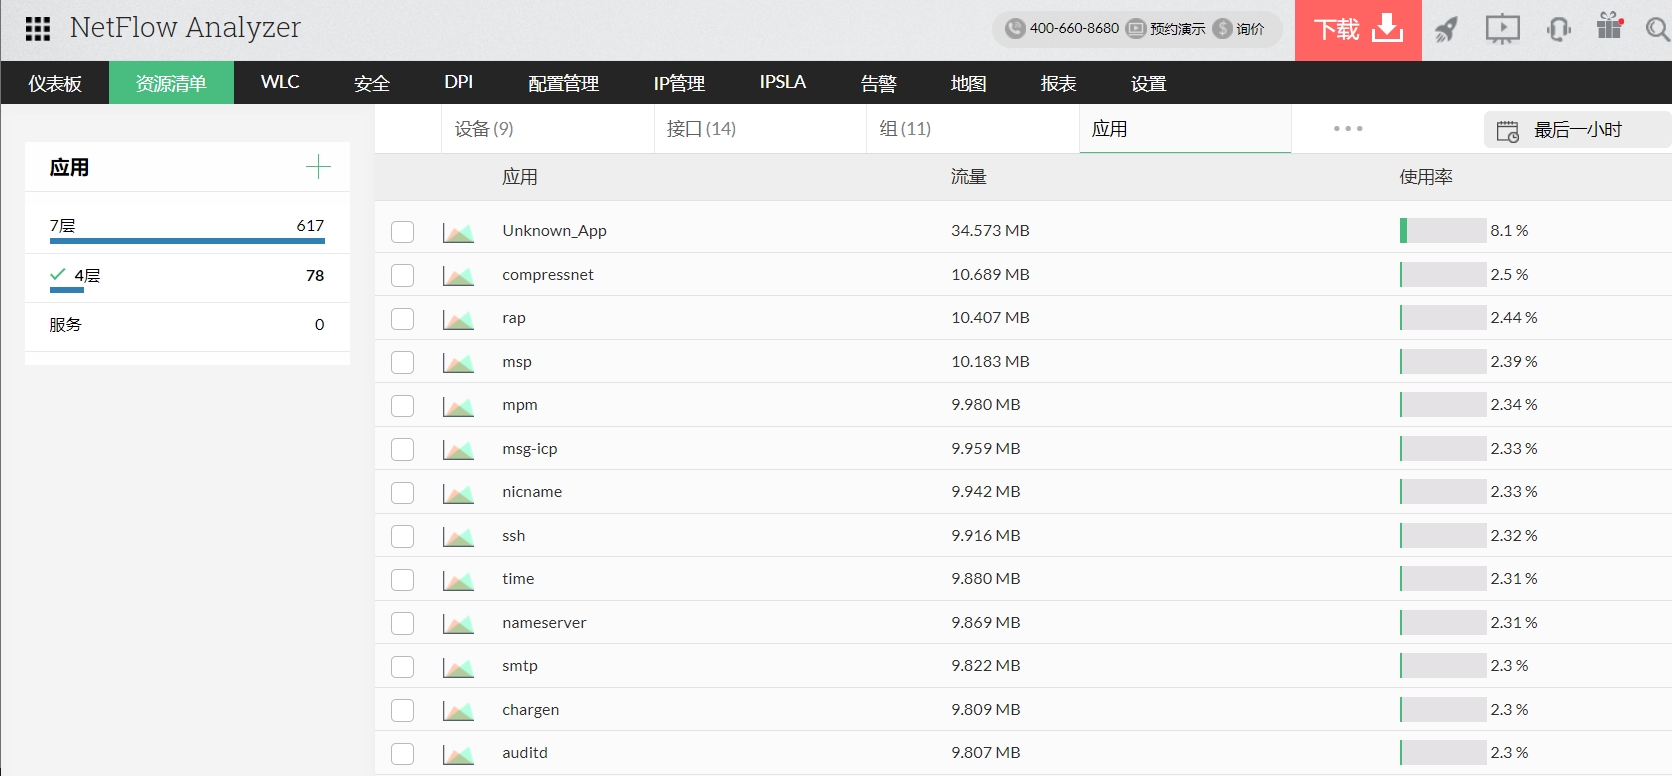Open the compressnet application link
Viewport: 1672px width, 776px height.
(548, 275)
